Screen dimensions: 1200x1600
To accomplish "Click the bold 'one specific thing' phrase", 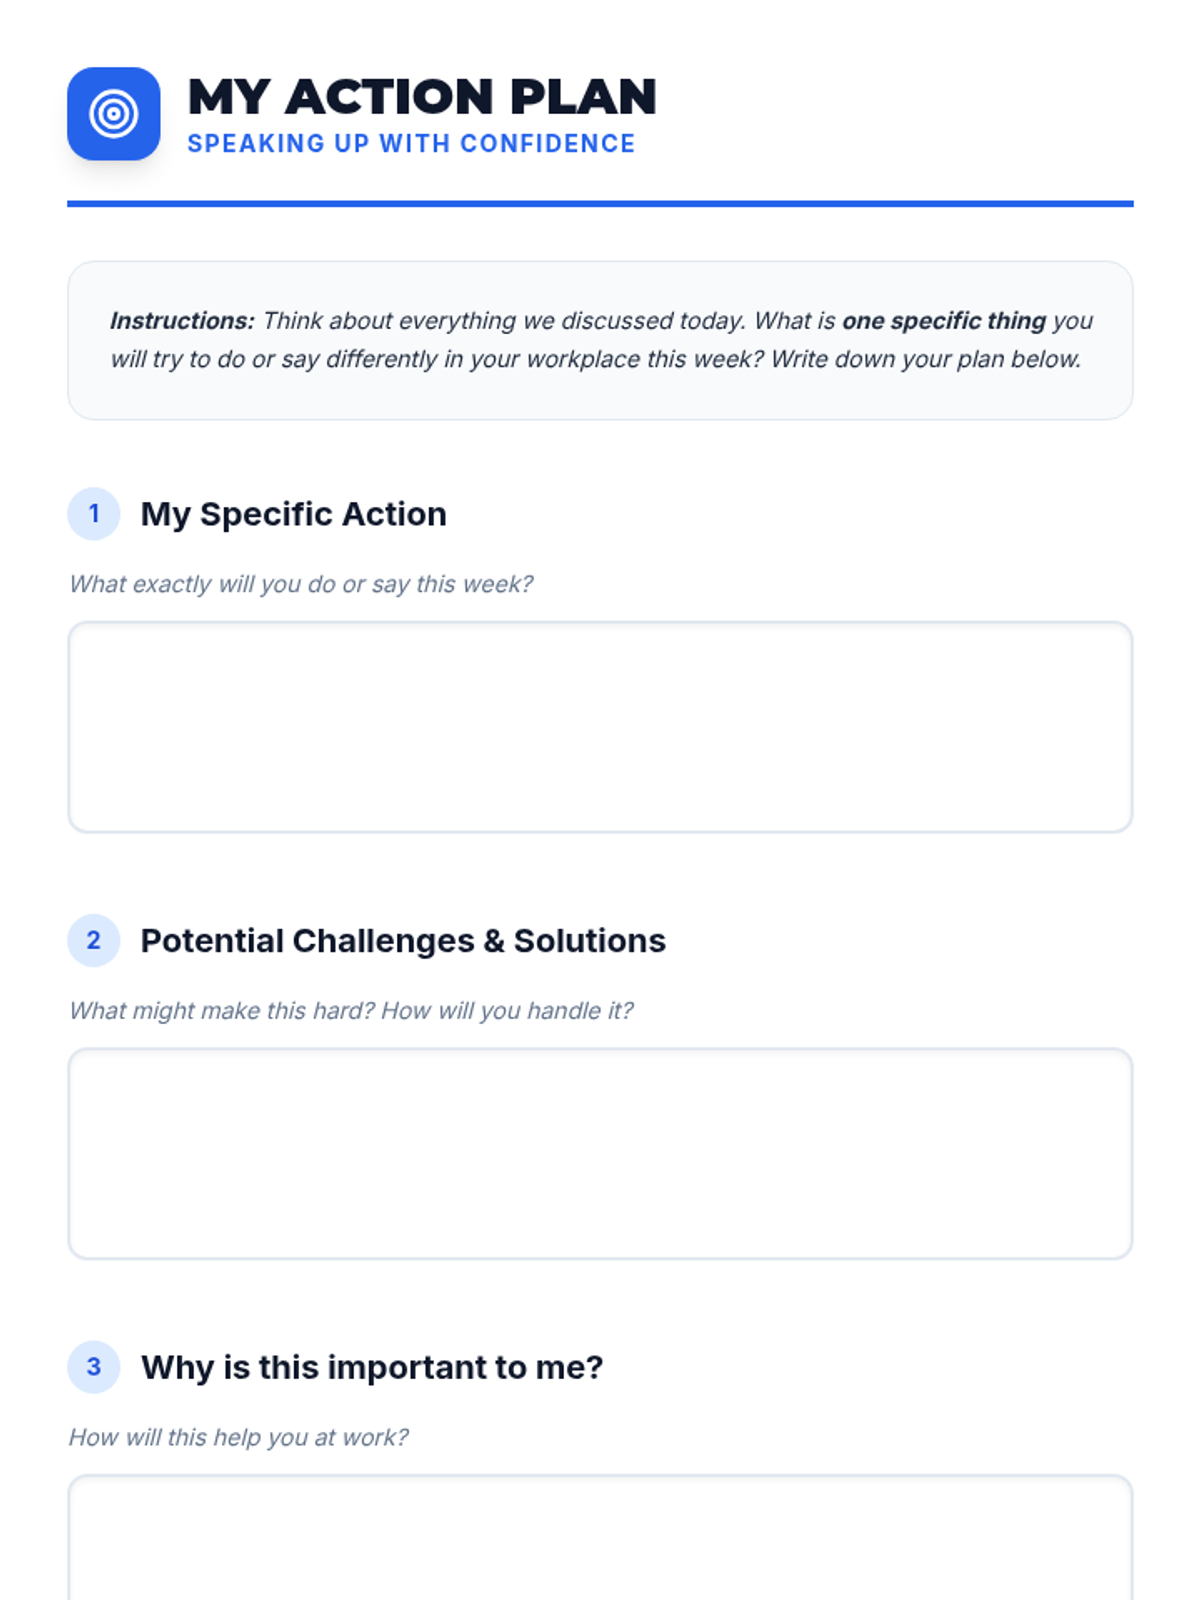I will pos(944,321).
